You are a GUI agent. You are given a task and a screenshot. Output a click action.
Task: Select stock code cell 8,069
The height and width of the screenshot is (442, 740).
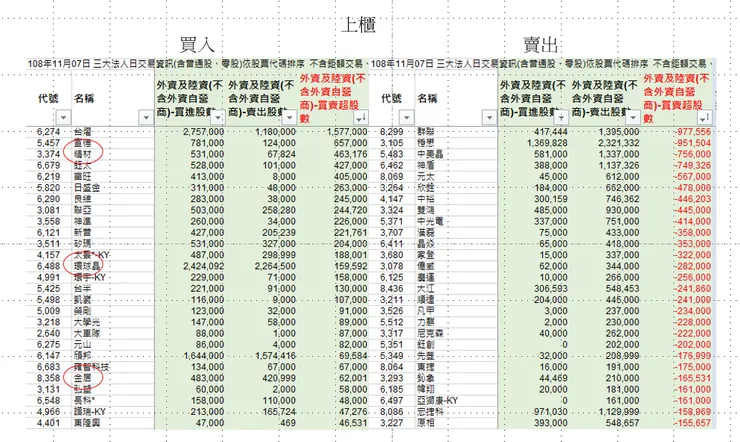392,176
